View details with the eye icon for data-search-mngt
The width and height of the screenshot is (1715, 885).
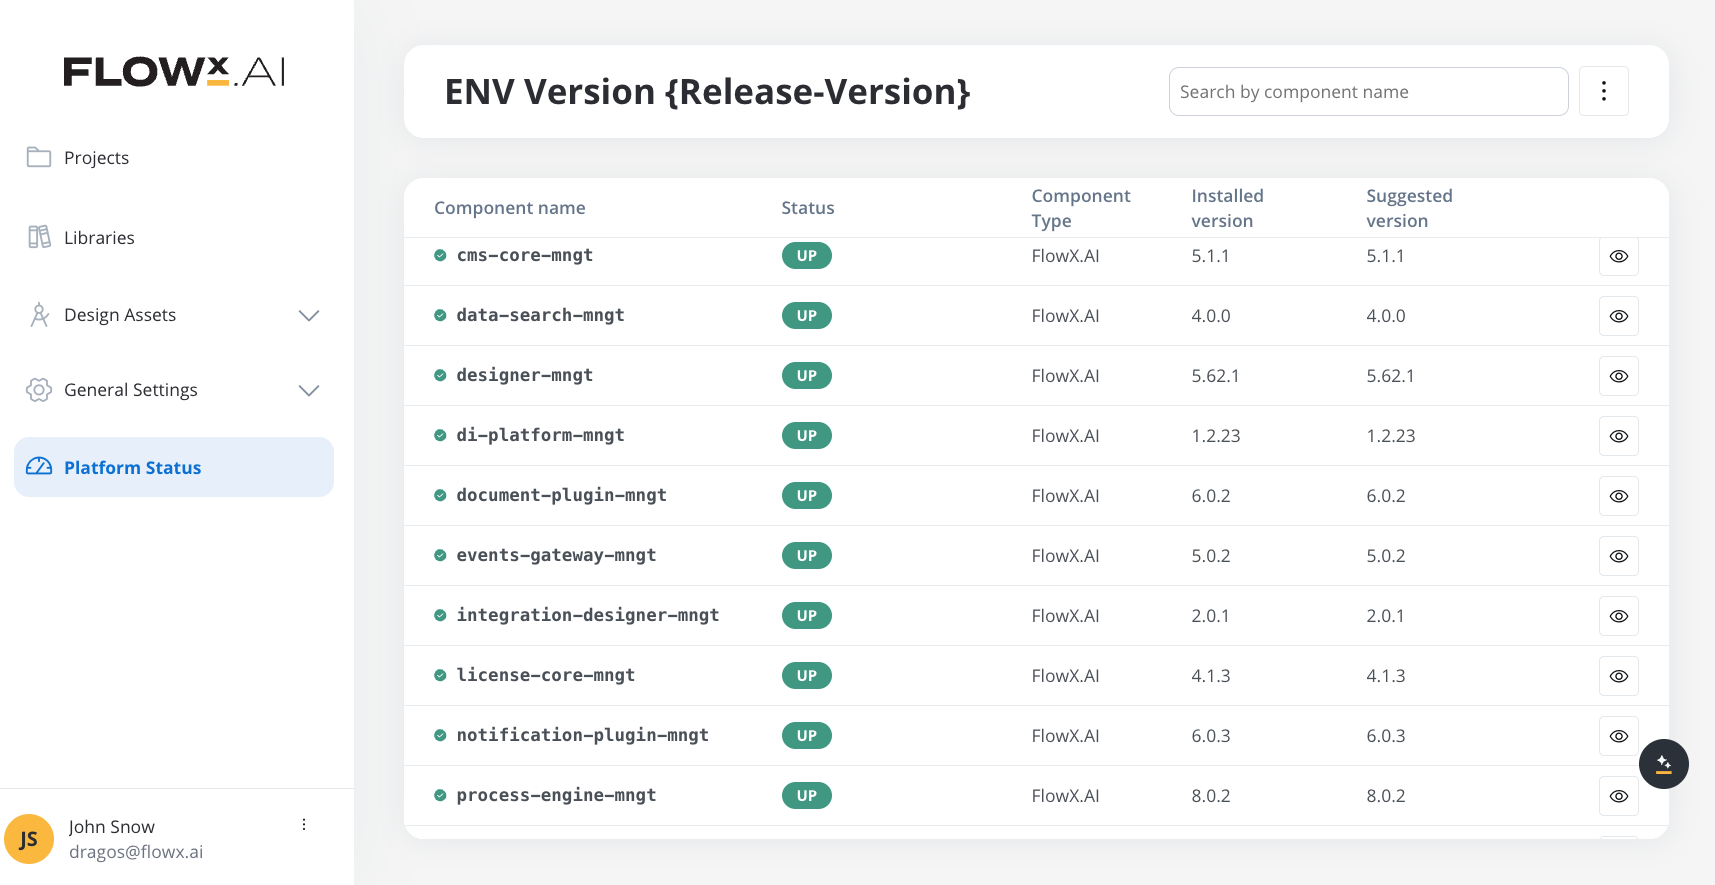pos(1619,316)
